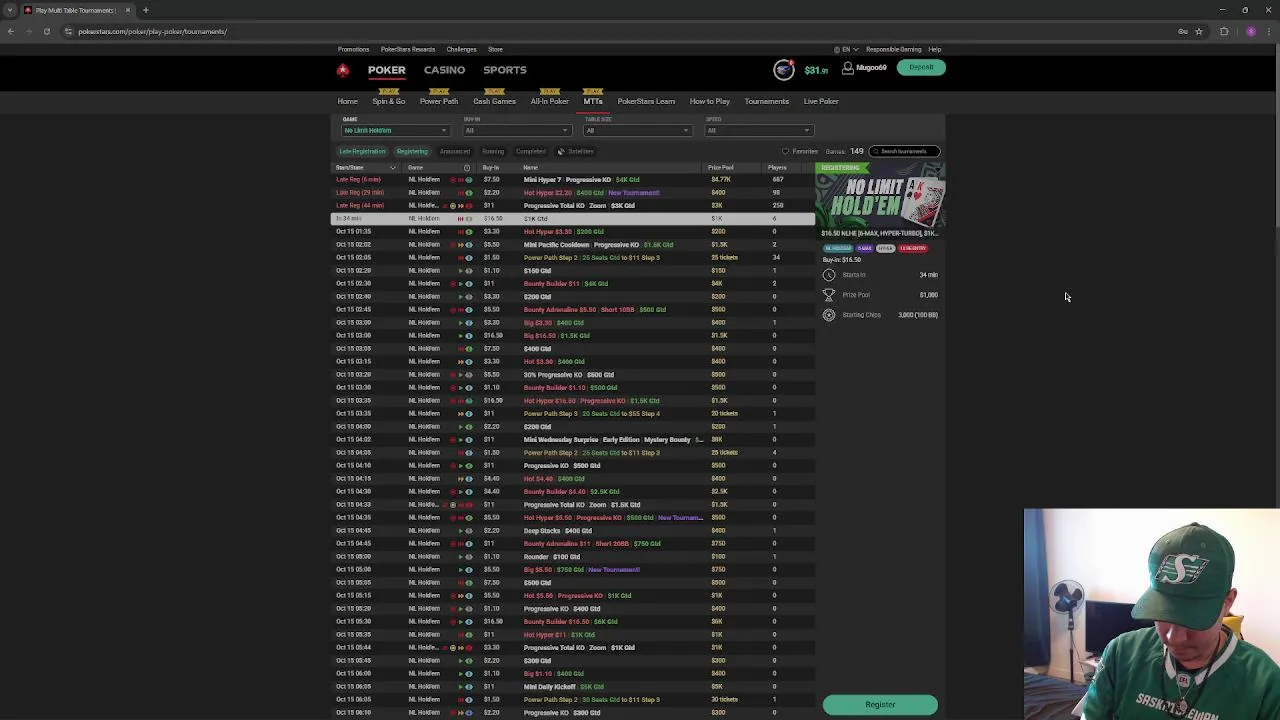The image size is (1280, 720).
Task: Toggle the Announced filter
Action: (454, 151)
